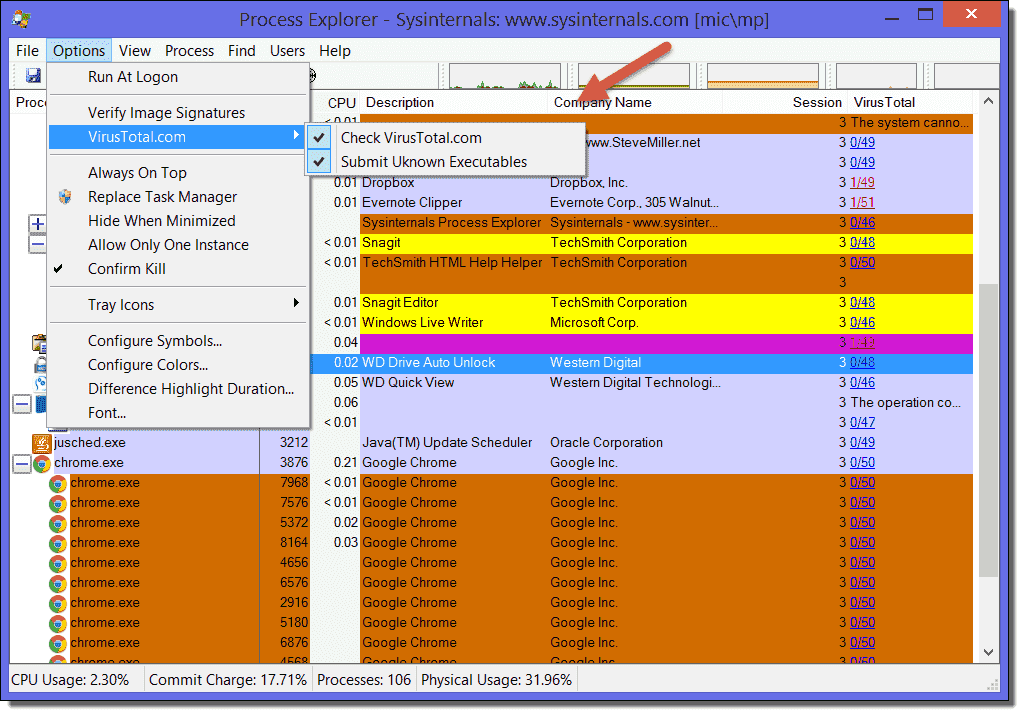Click the Chrome icon of process 7968
The image size is (1024, 716).
(x=58, y=483)
